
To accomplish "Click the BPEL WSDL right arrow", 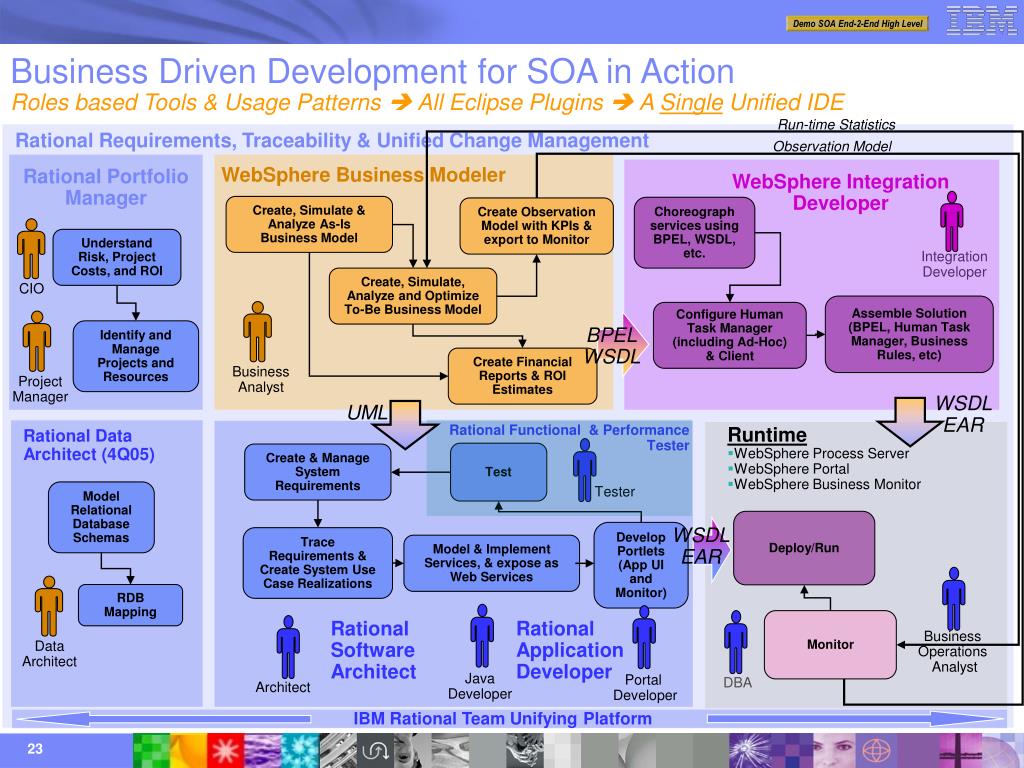I will click(x=633, y=344).
